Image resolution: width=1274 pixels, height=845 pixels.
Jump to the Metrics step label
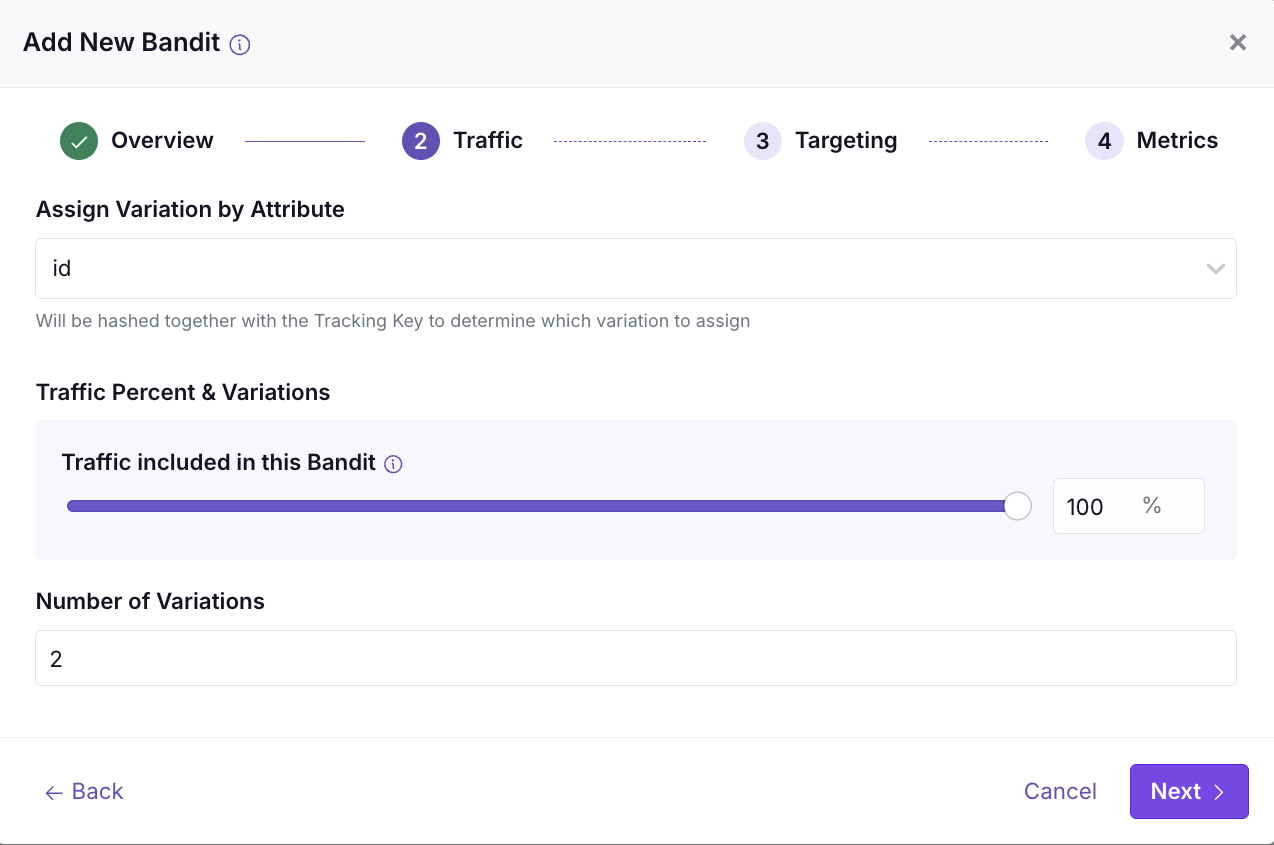(1177, 141)
